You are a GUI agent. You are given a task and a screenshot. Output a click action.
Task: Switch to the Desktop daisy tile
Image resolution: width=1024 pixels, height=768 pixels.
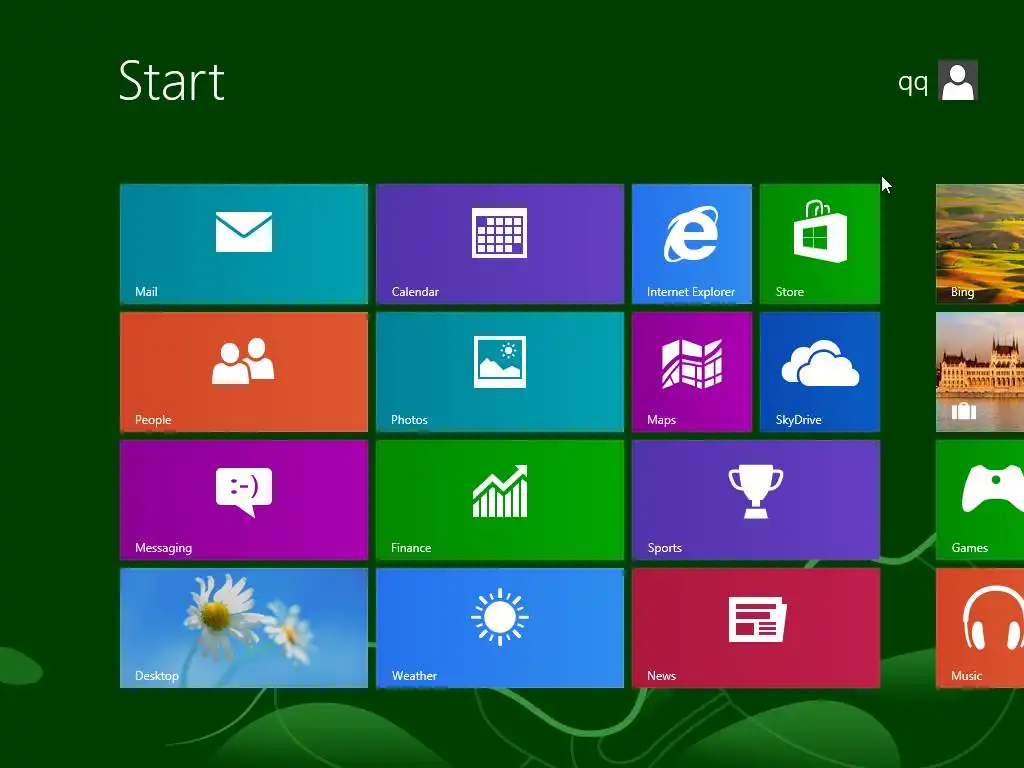244,628
